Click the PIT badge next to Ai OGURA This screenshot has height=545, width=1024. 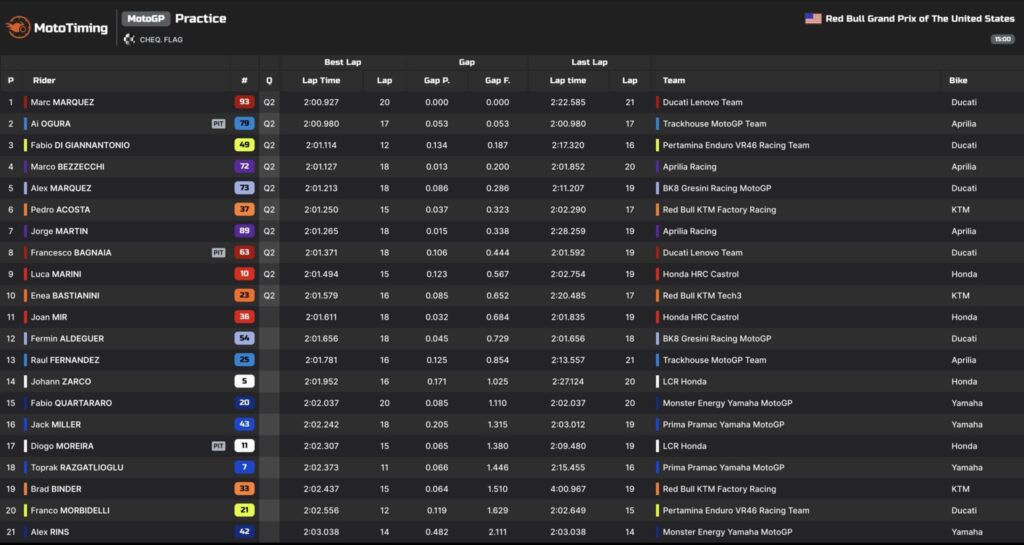(218, 124)
